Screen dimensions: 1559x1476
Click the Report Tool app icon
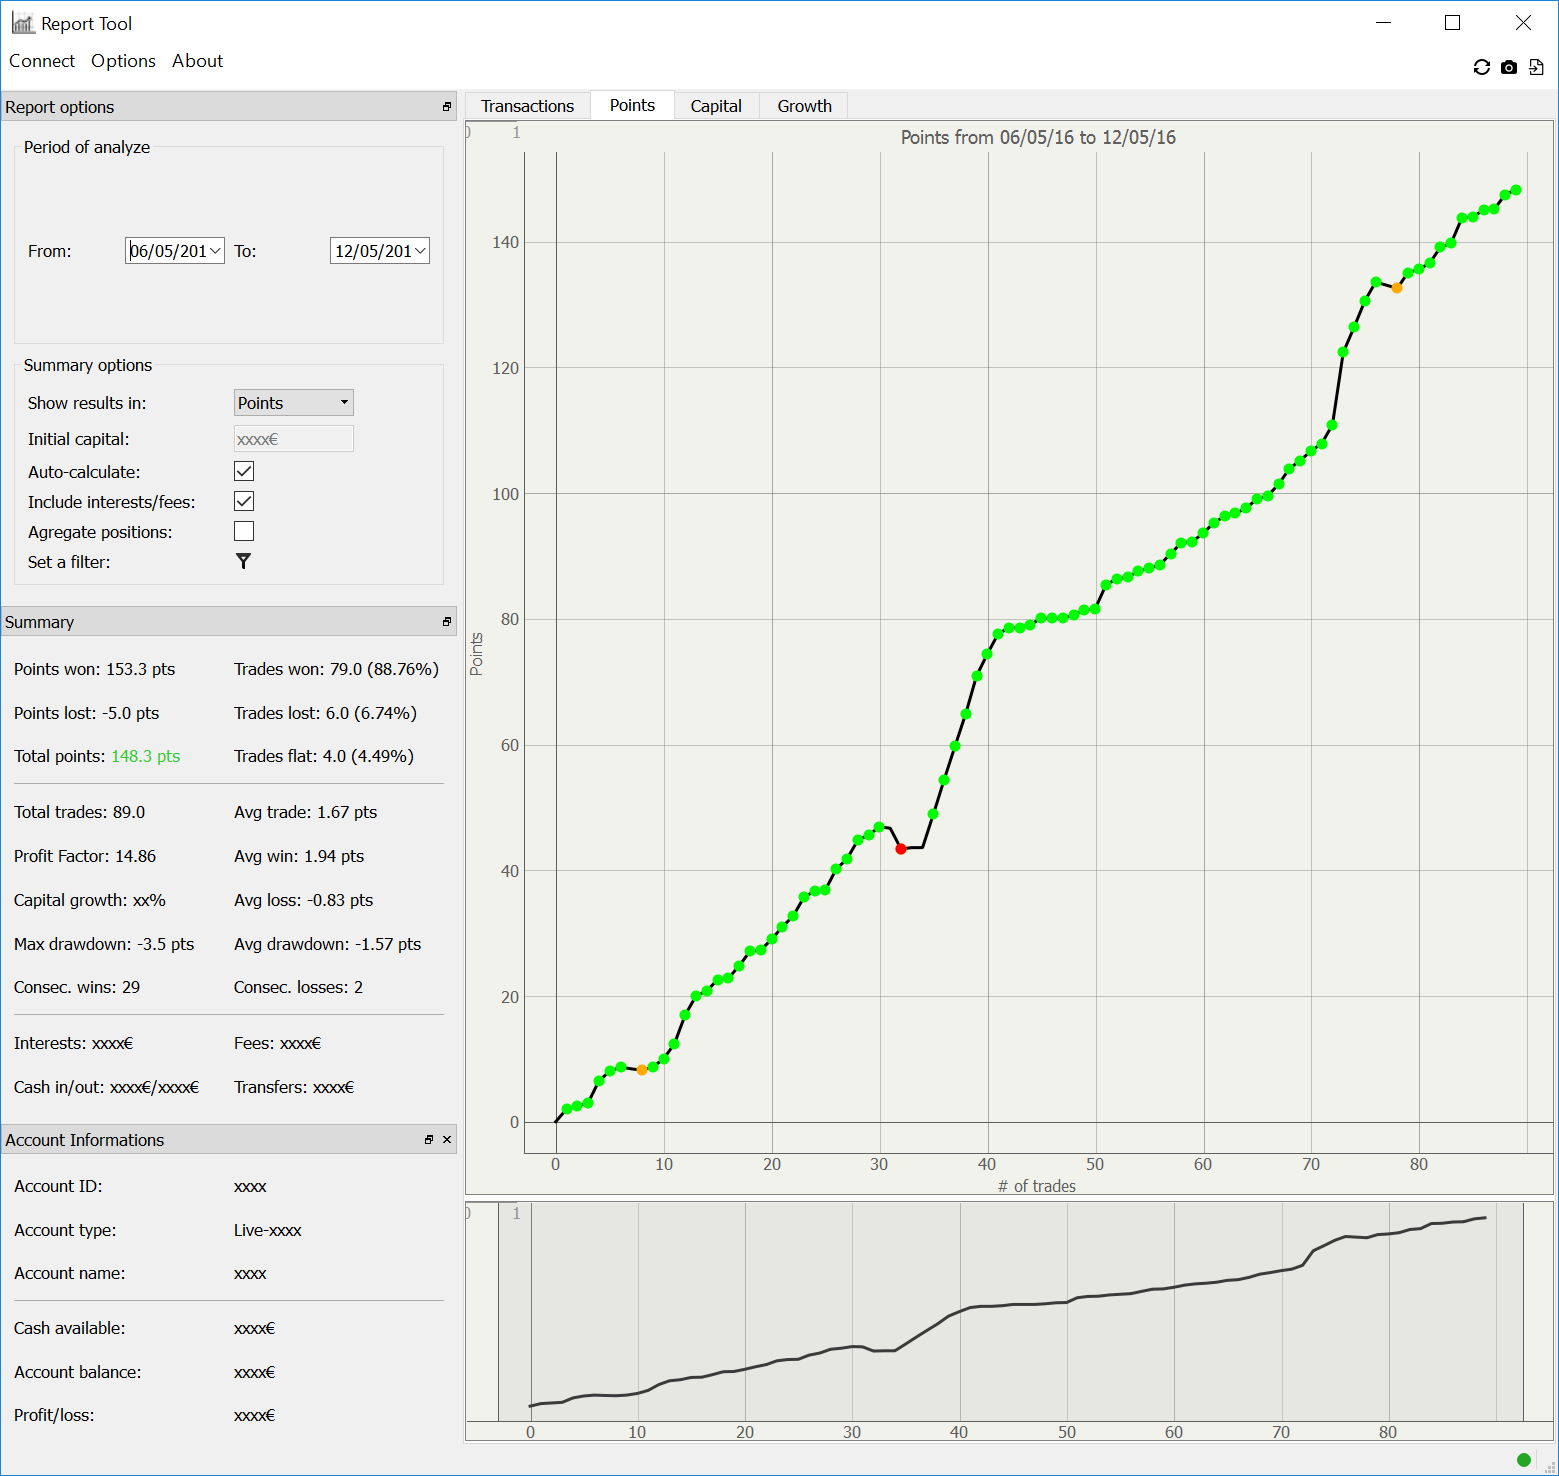[23, 23]
